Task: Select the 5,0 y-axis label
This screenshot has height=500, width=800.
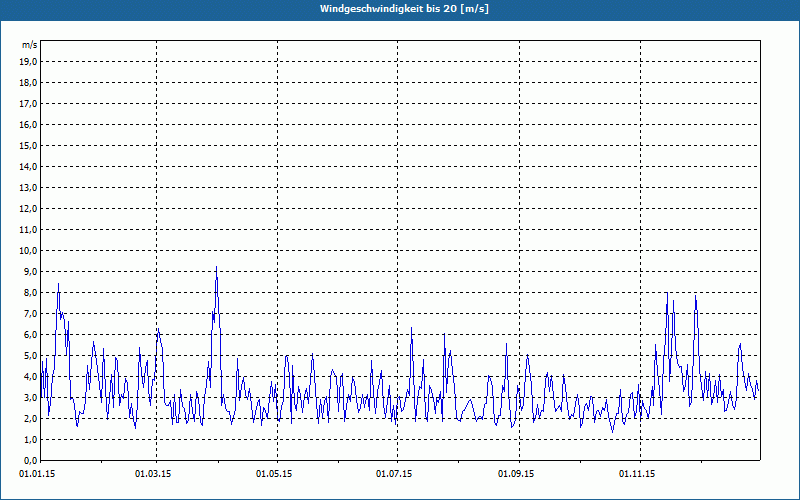Action: click(31, 356)
